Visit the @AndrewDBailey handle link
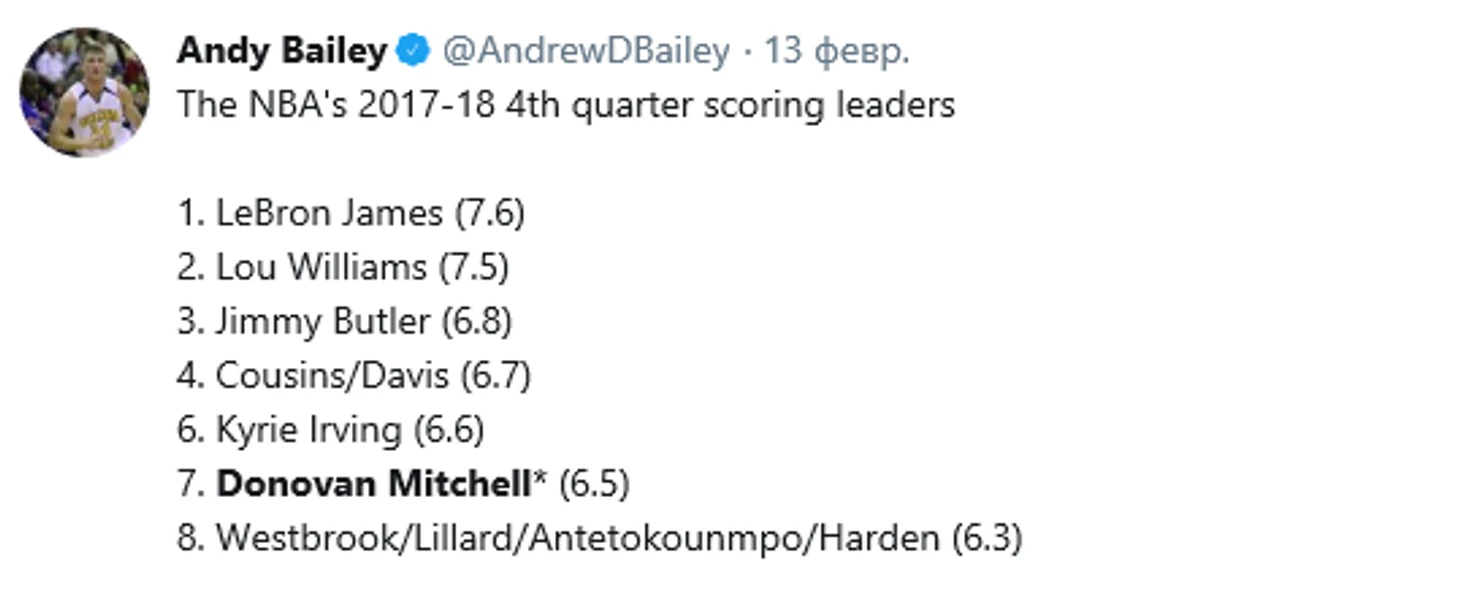This screenshot has width=1460, height=593. (586, 52)
